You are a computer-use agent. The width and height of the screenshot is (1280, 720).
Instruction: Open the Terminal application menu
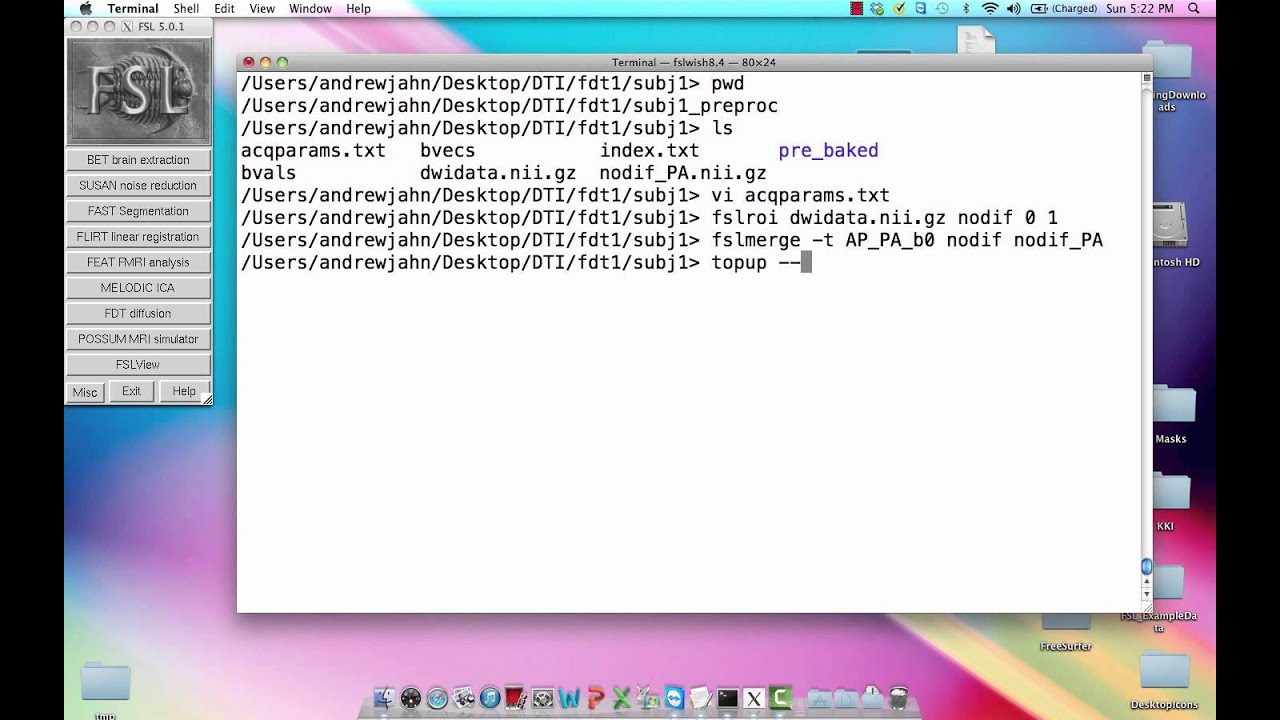click(x=133, y=8)
